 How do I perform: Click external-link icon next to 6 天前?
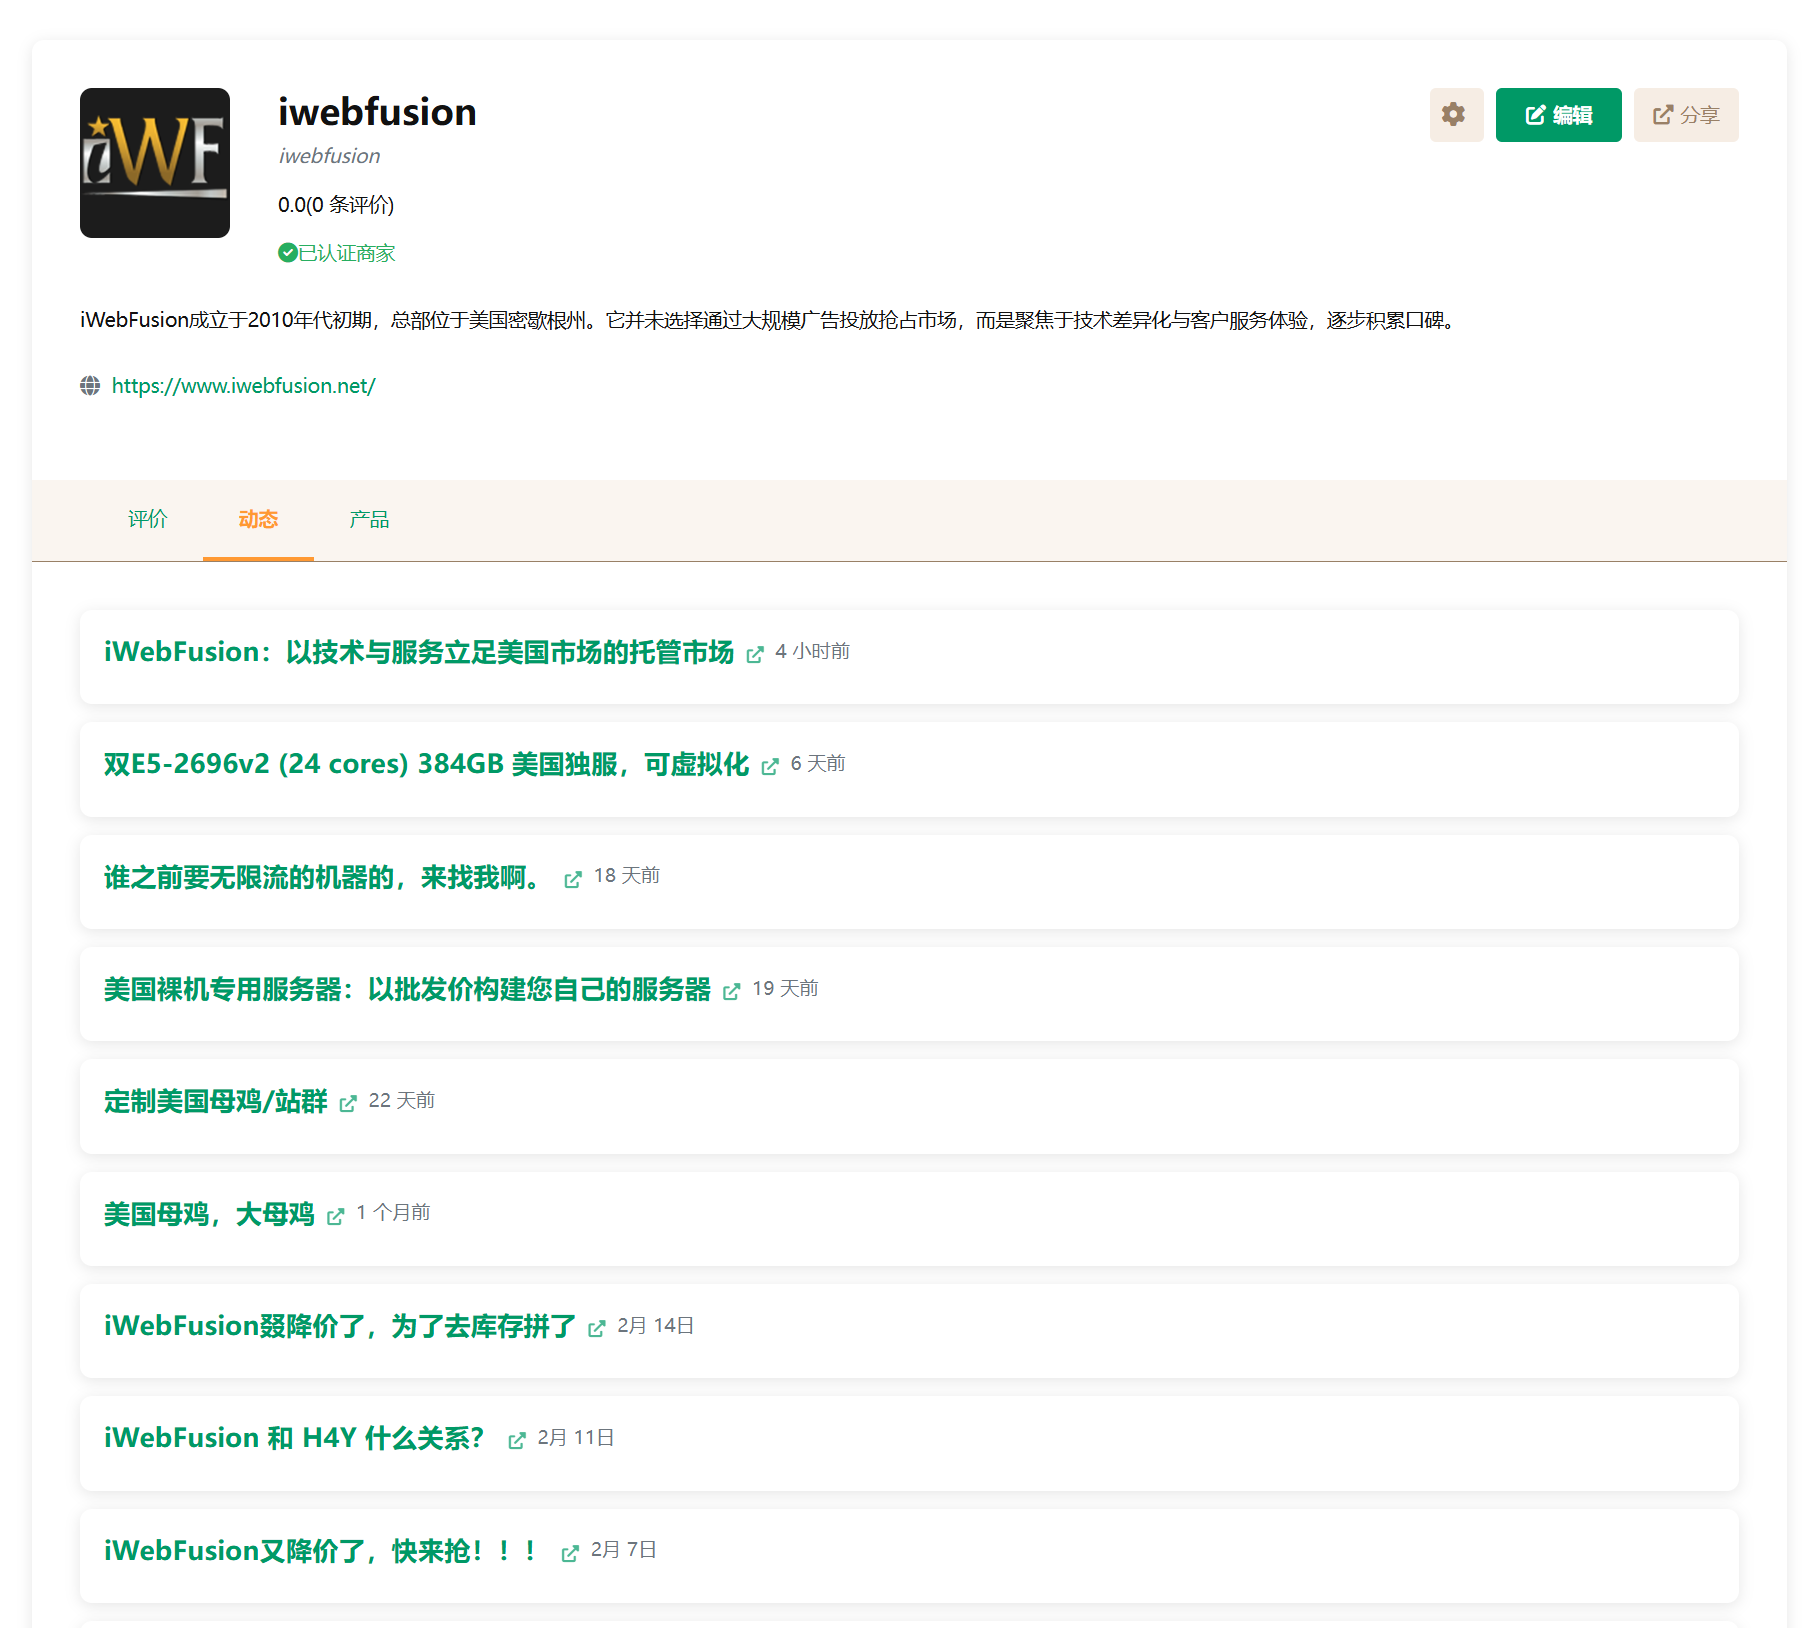770,766
